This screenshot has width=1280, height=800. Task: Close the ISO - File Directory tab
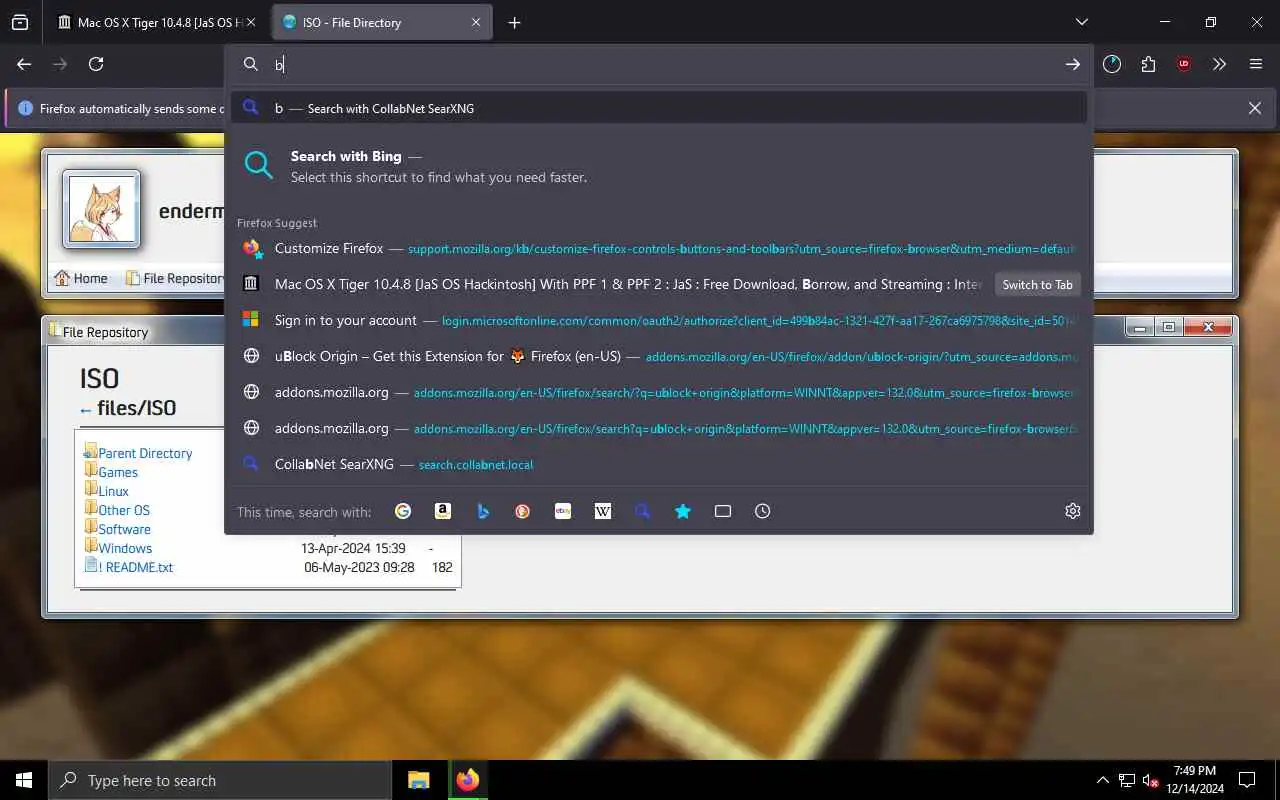[476, 22]
